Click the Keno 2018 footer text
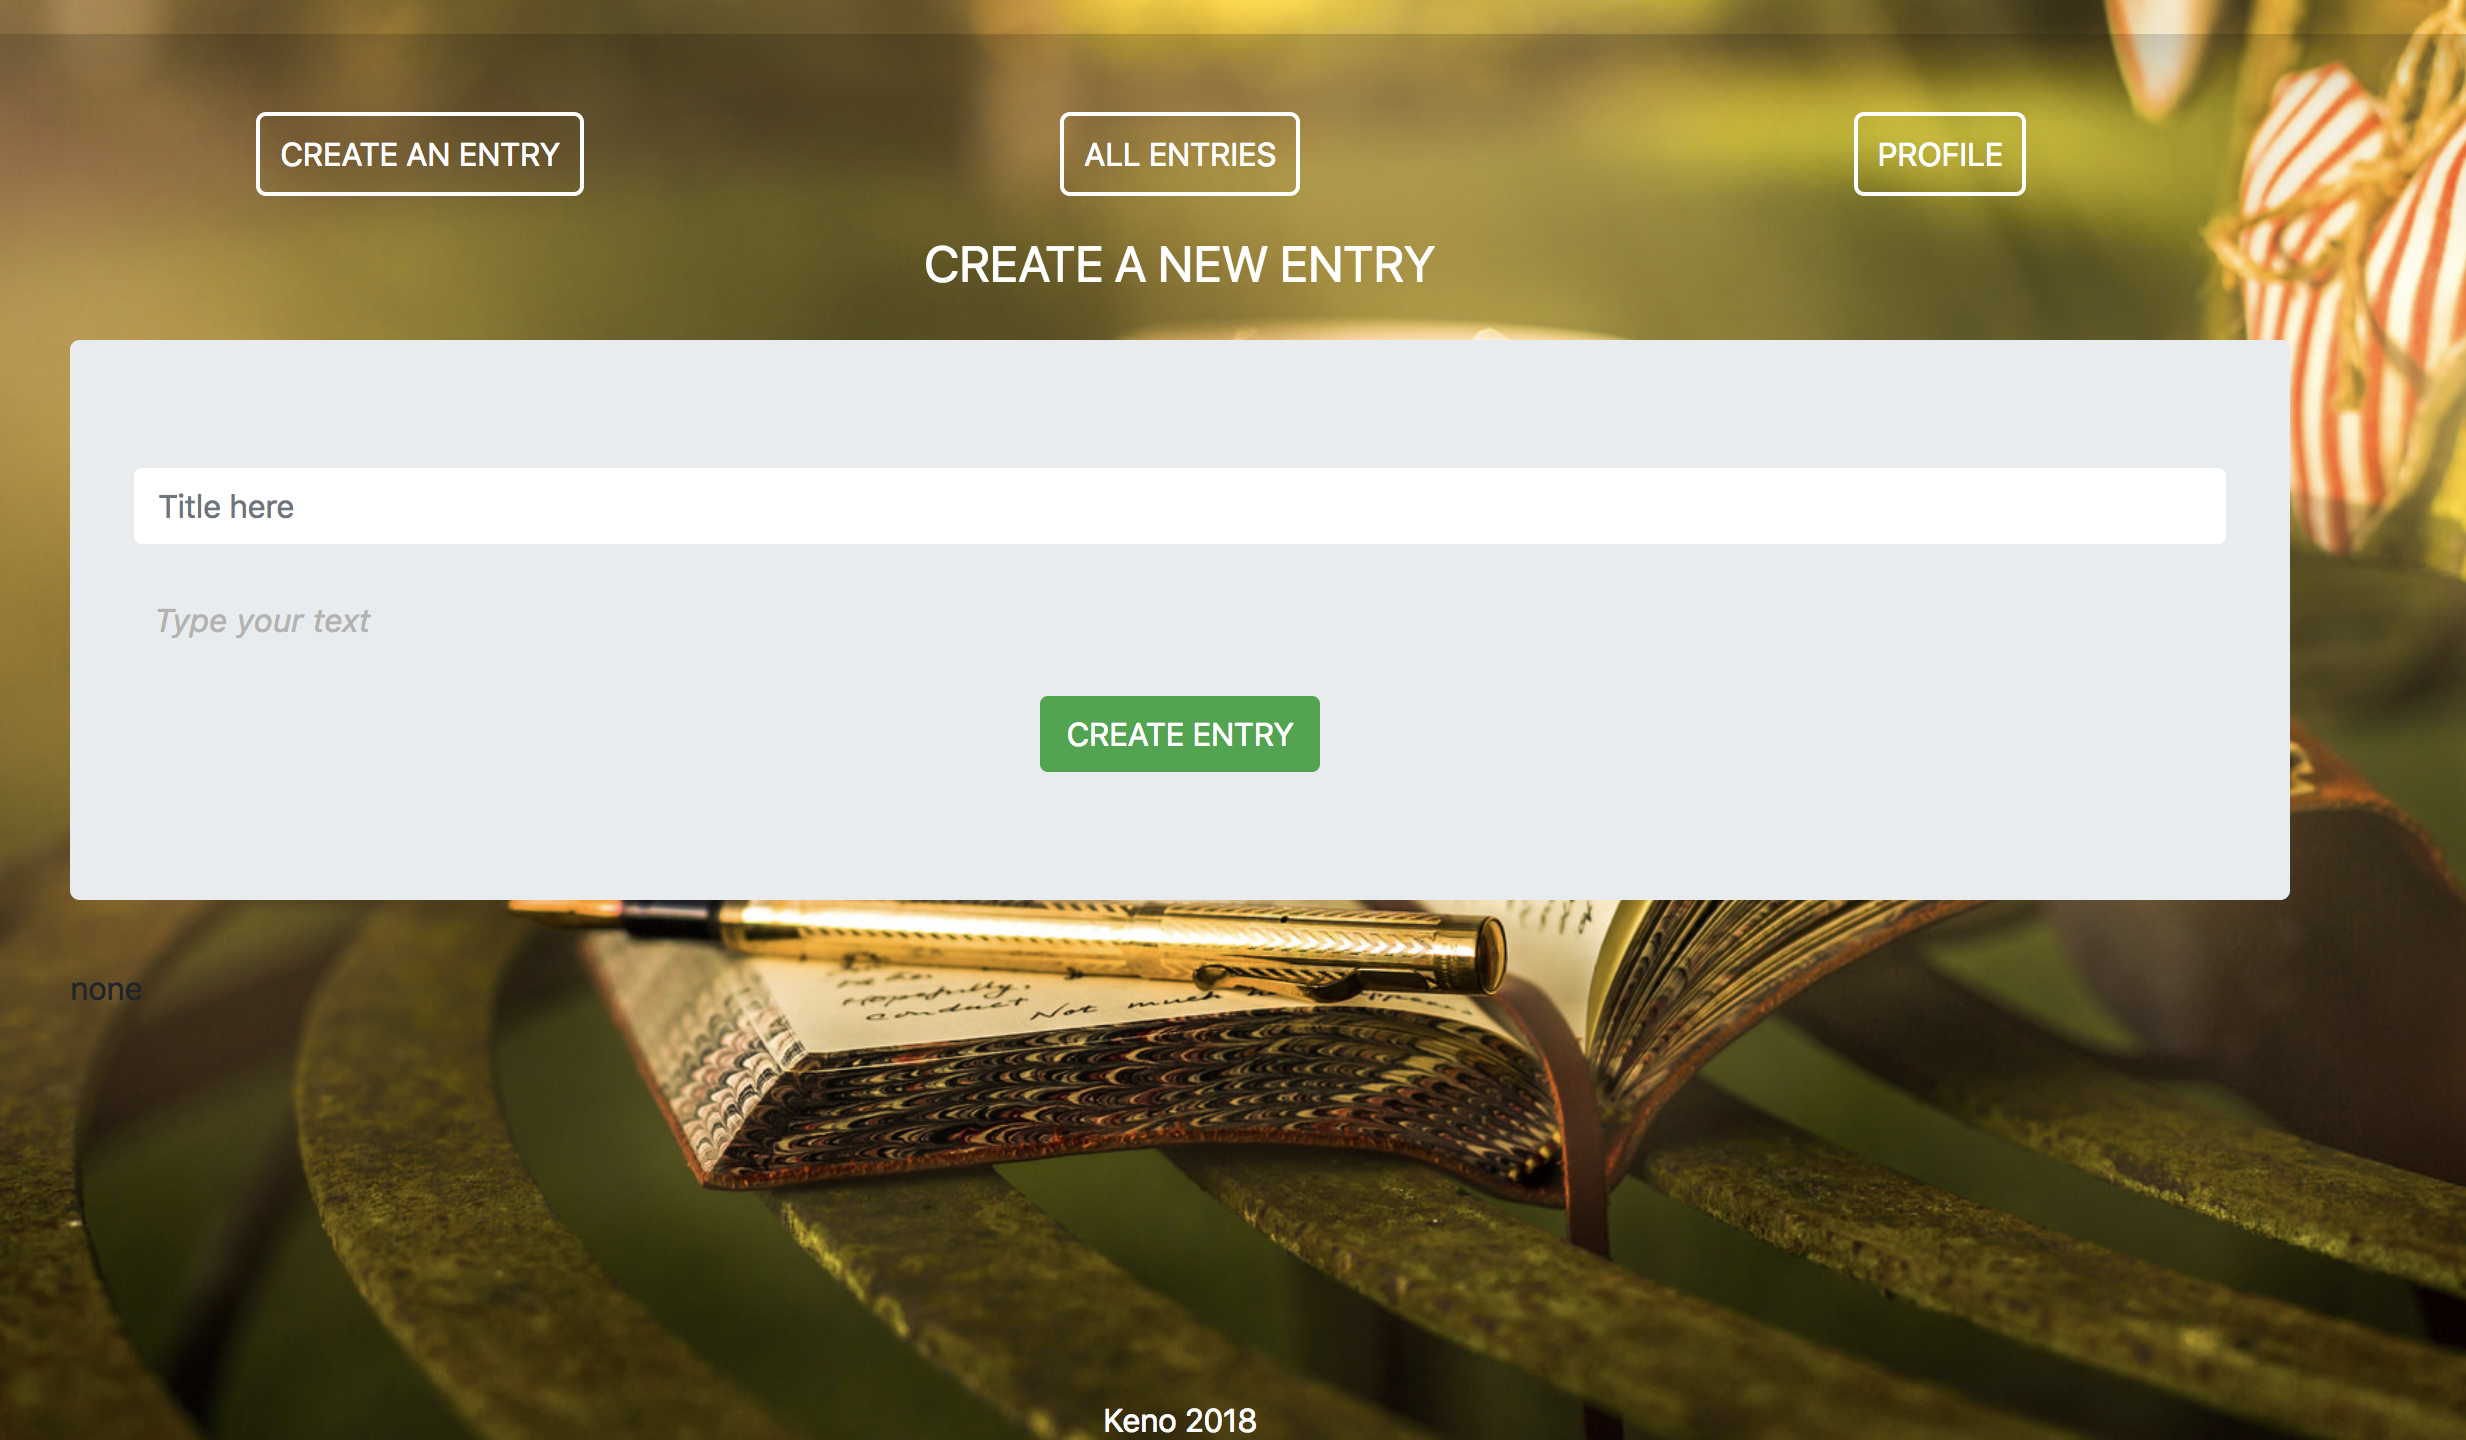Screen dimensions: 2466x1440 pos(1179,1420)
